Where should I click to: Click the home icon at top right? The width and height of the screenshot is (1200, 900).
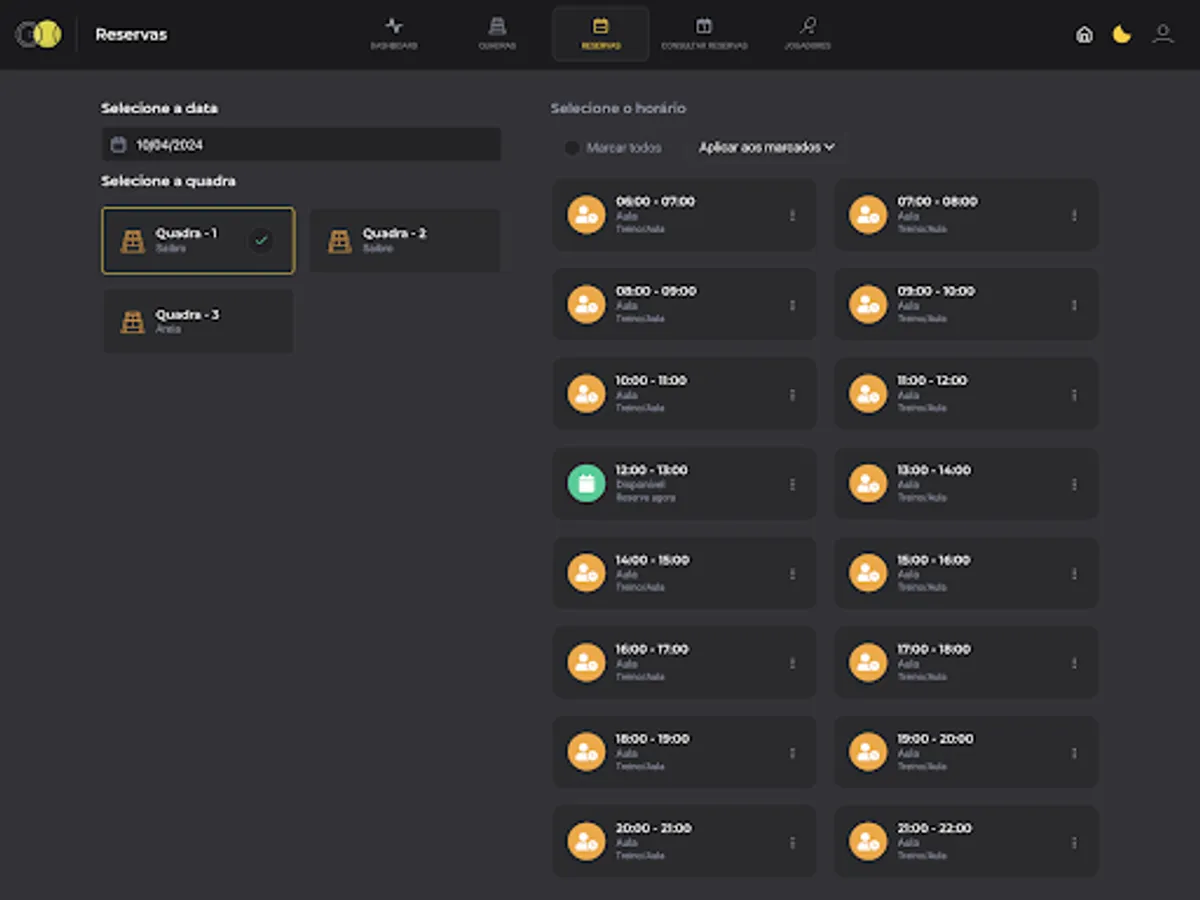click(x=1084, y=34)
